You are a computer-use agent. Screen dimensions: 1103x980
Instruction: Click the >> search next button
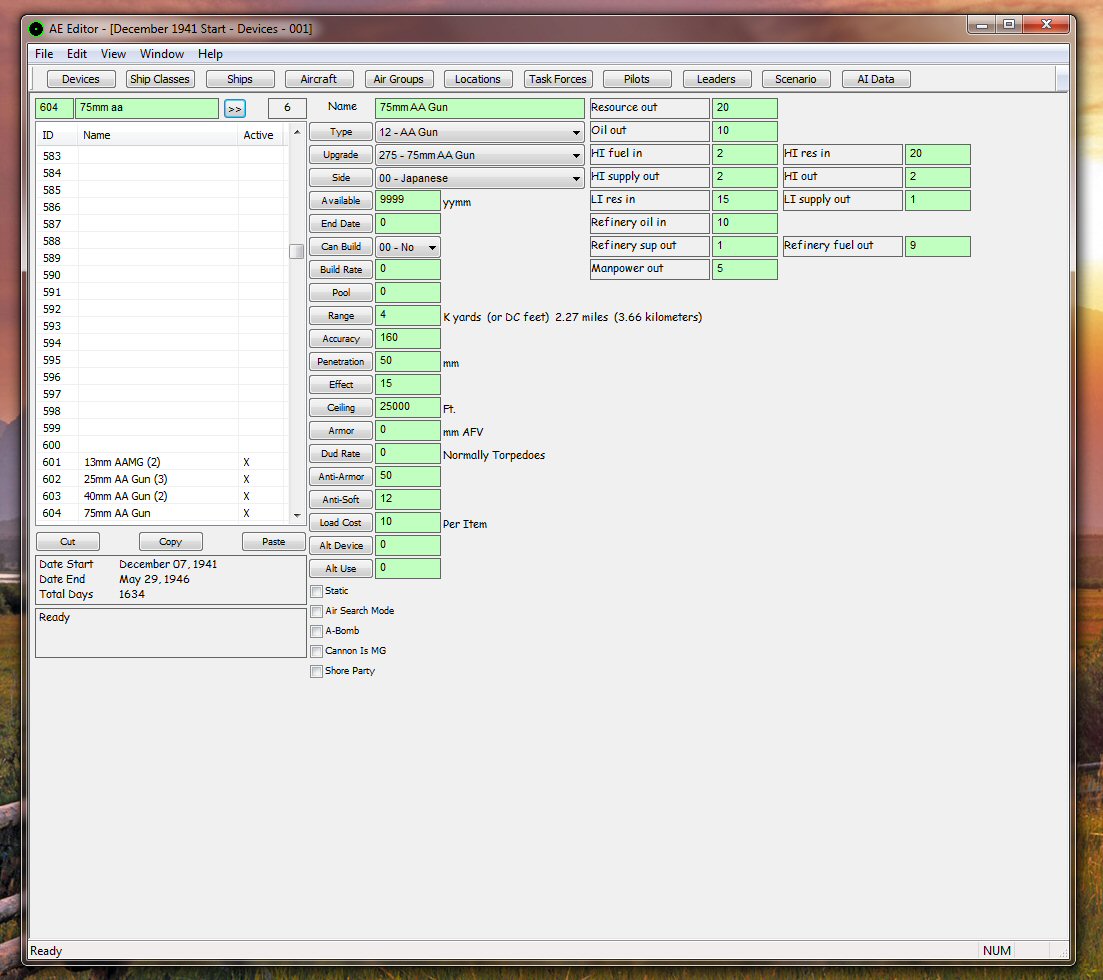coord(234,108)
